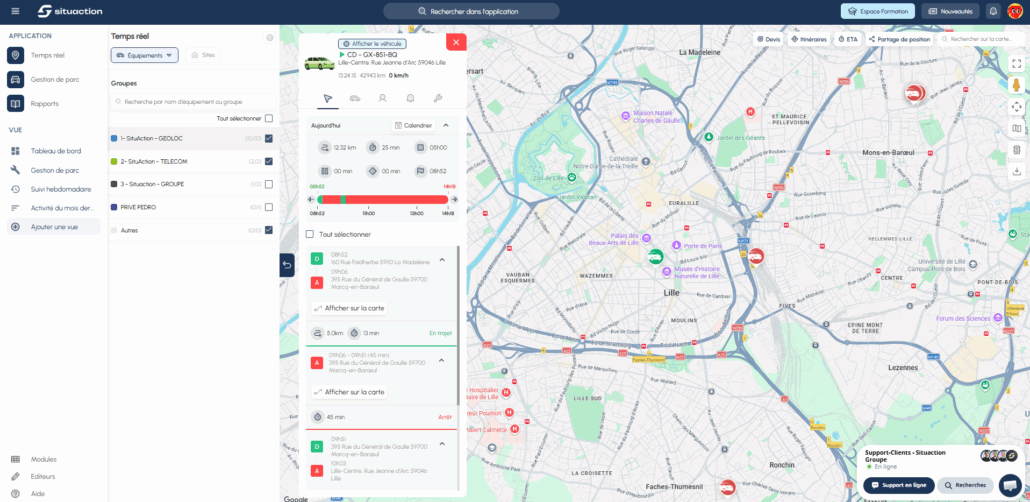Select the trips navigation arrow tab
This screenshot has width=1030, height=502.
[x=328, y=98]
